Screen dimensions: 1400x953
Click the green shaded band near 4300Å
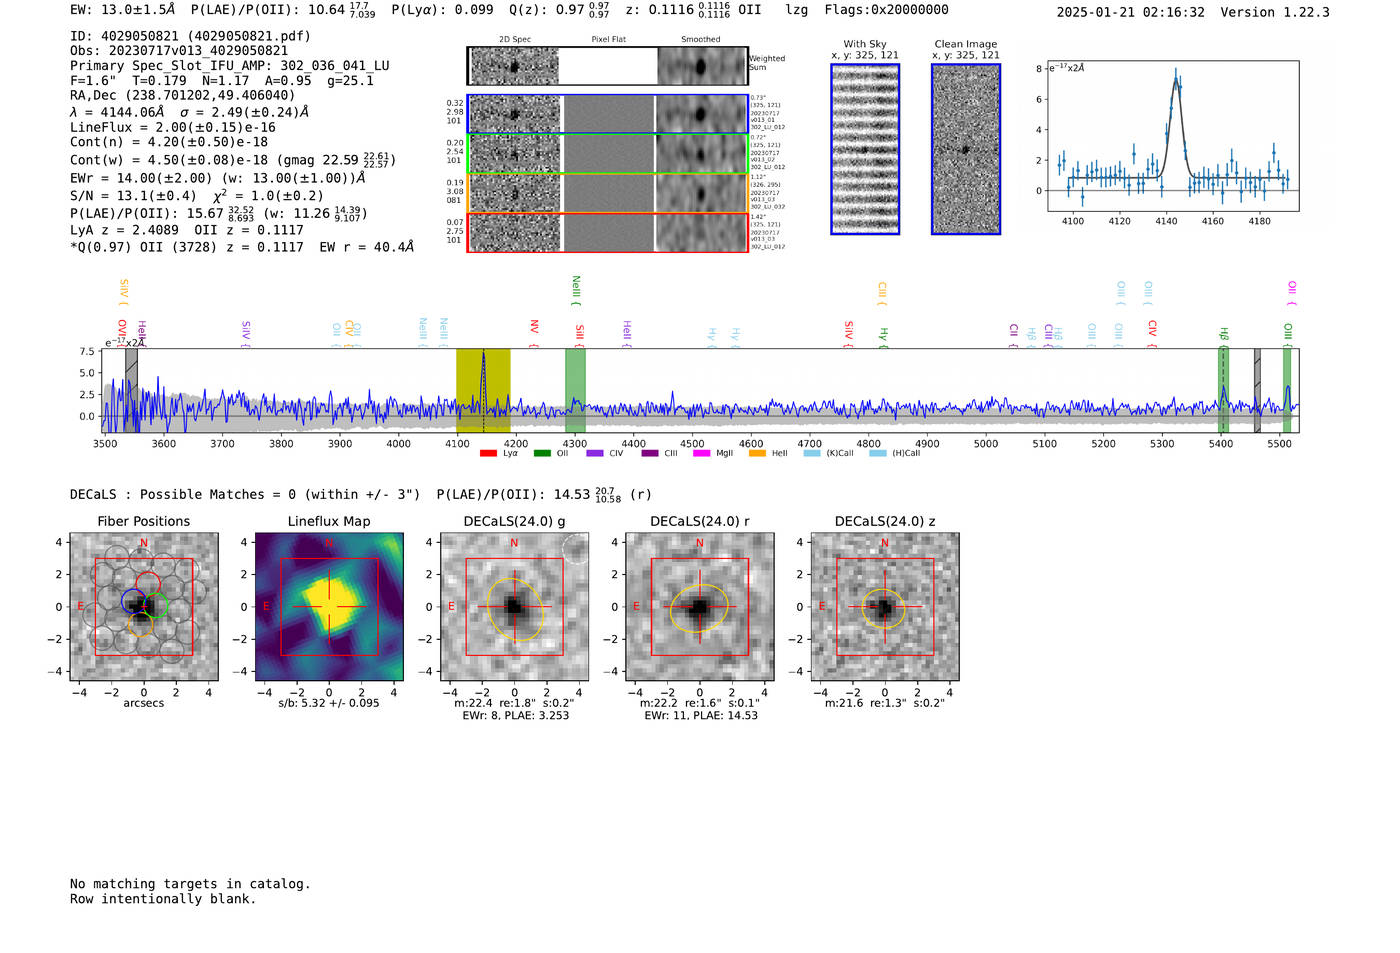pyautogui.click(x=575, y=390)
